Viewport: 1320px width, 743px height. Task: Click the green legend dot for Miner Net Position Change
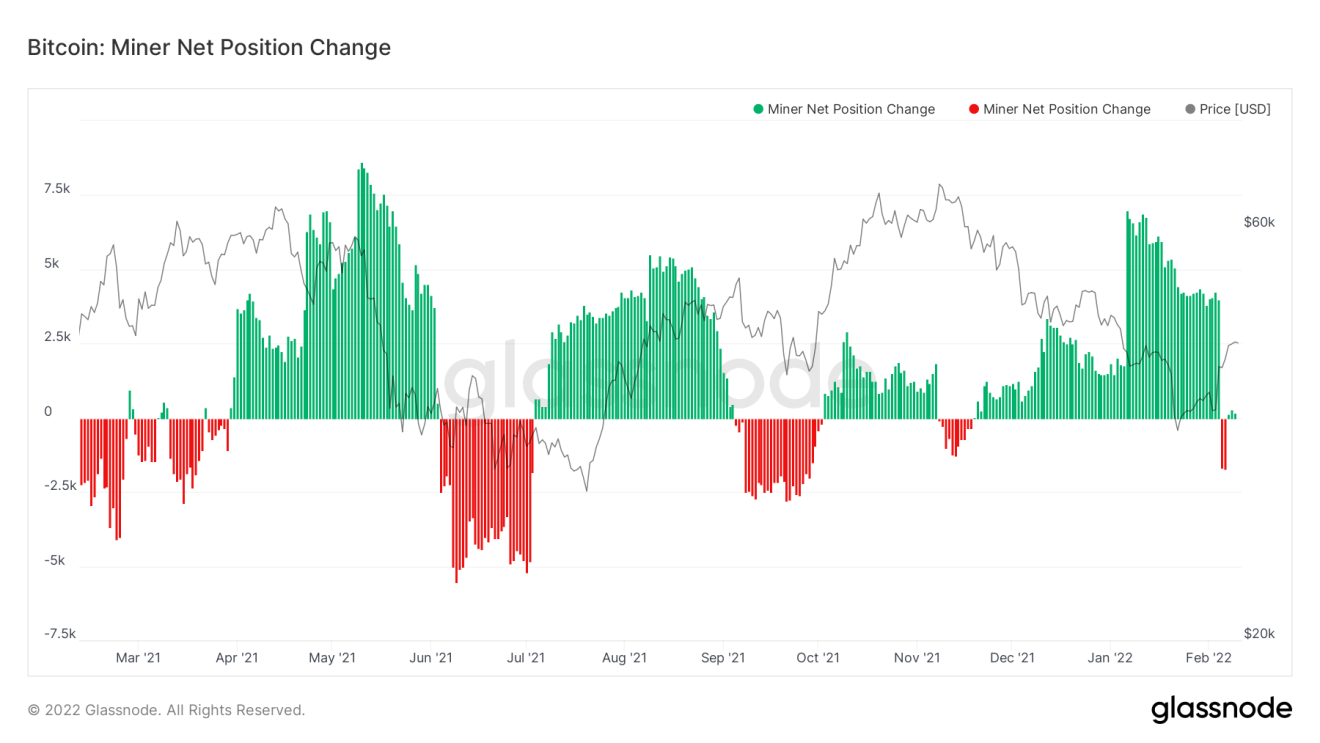point(758,109)
